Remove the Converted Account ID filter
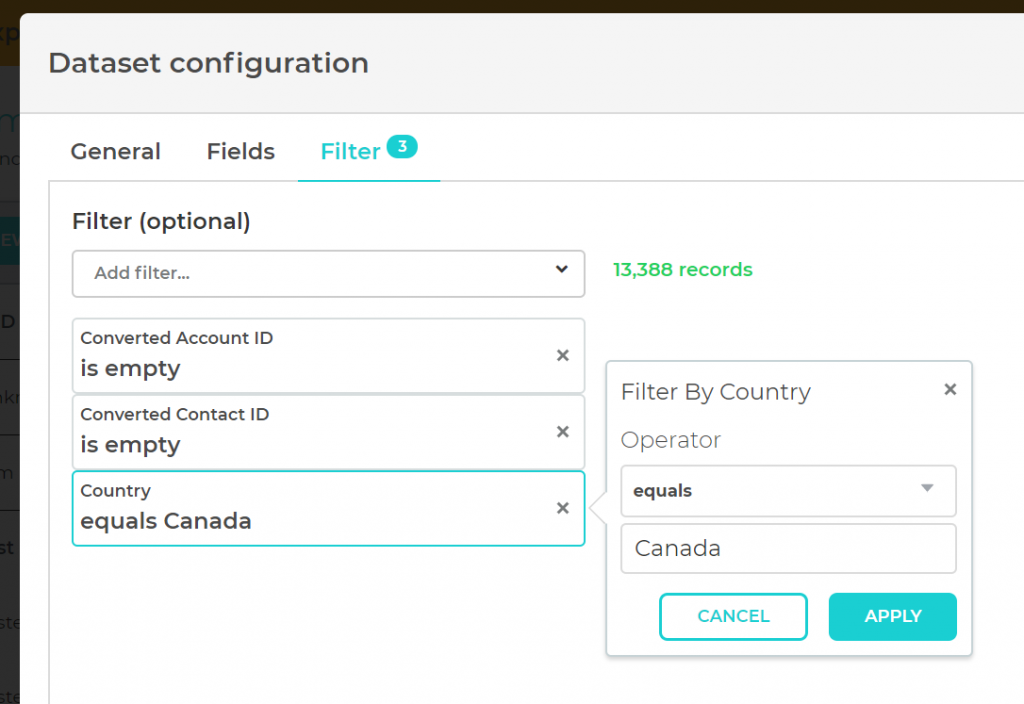1024x704 pixels. pyautogui.click(x=563, y=355)
